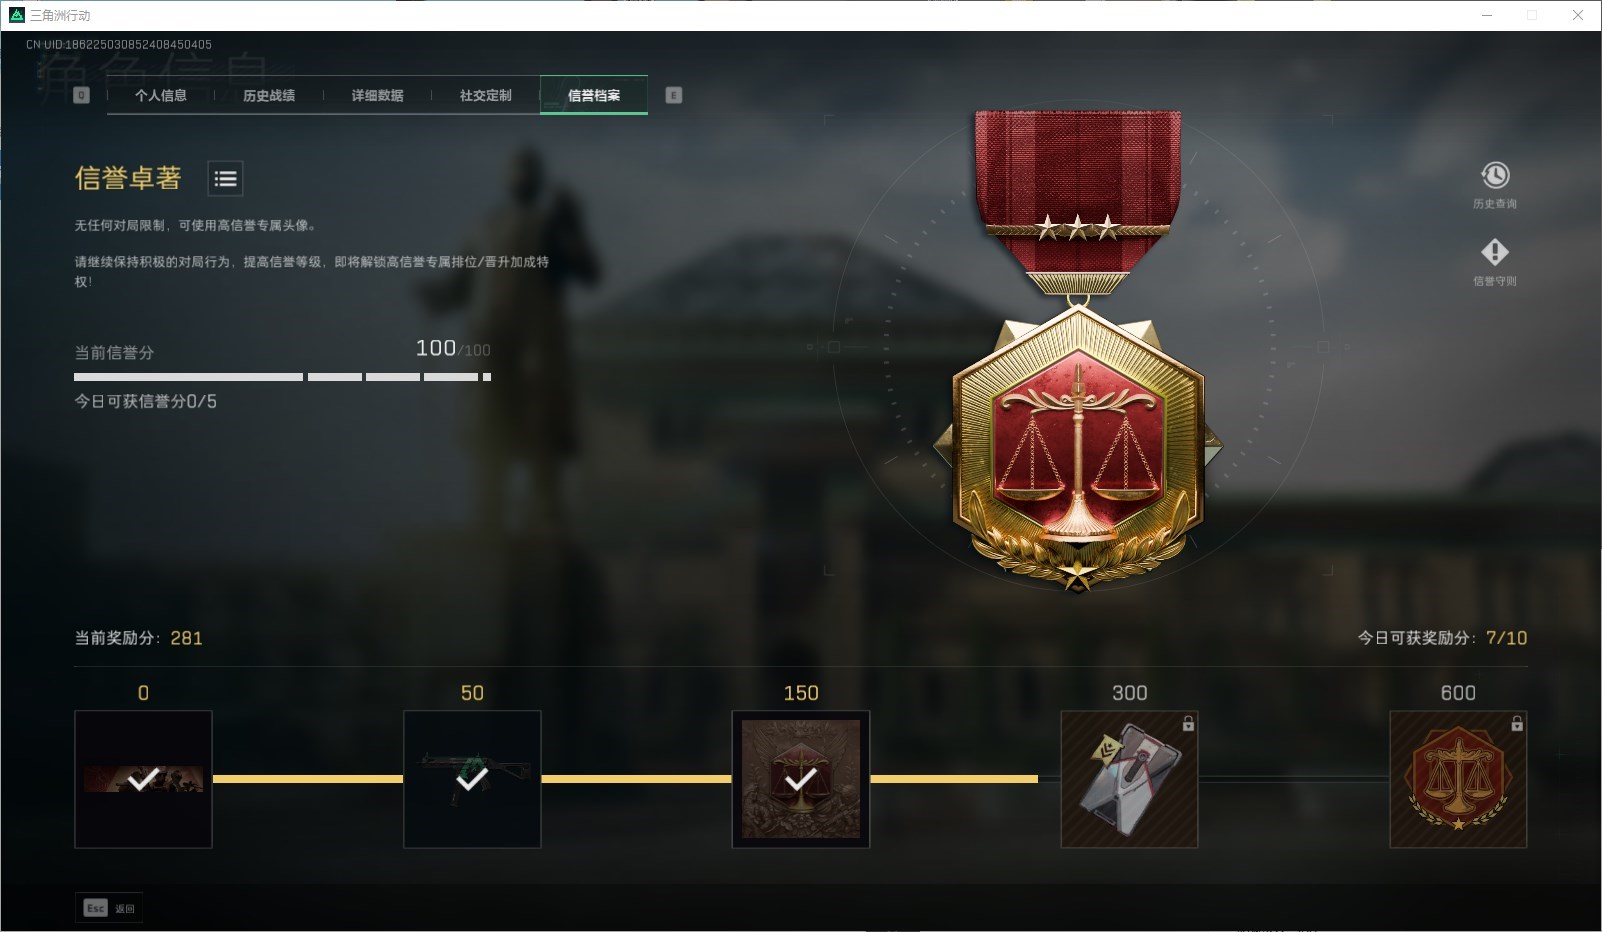Image resolution: width=1602 pixels, height=932 pixels.
Task: Select the claimed 0-point banner reward
Action: pyautogui.click(x=143, y=779)
